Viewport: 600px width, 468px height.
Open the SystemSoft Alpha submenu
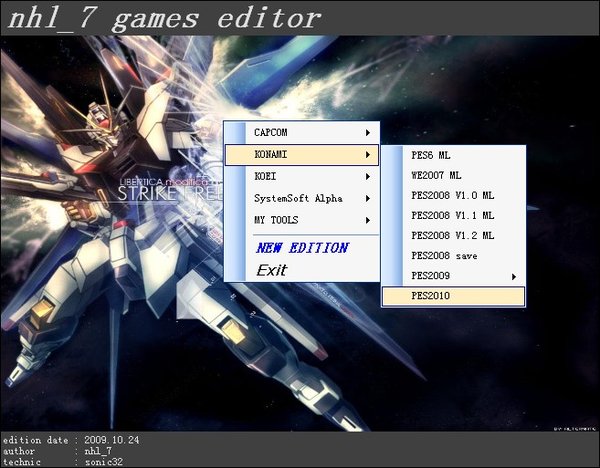tap(302, 198)
